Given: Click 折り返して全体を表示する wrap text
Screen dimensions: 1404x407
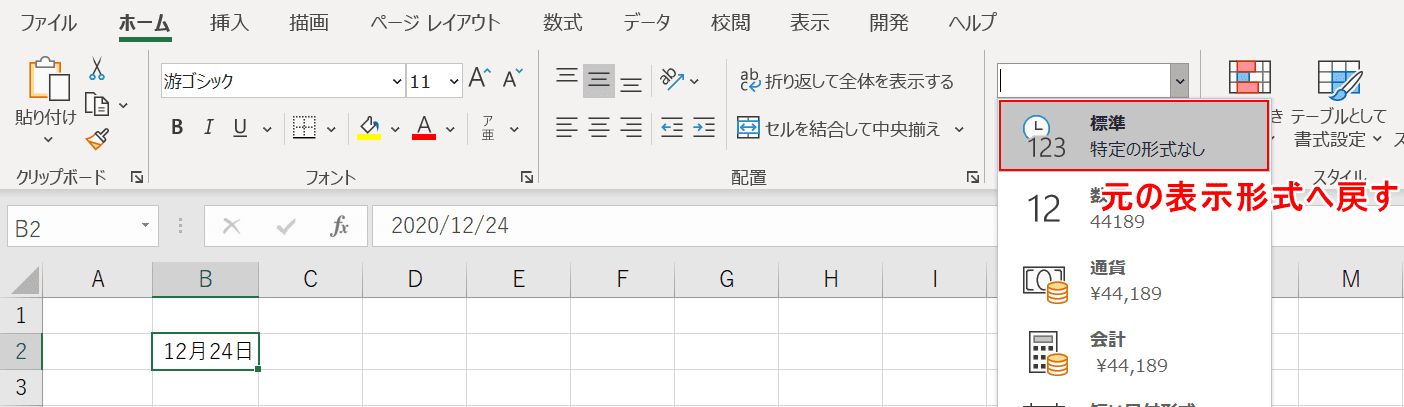Looking at the screenshot, I should 846,80.
